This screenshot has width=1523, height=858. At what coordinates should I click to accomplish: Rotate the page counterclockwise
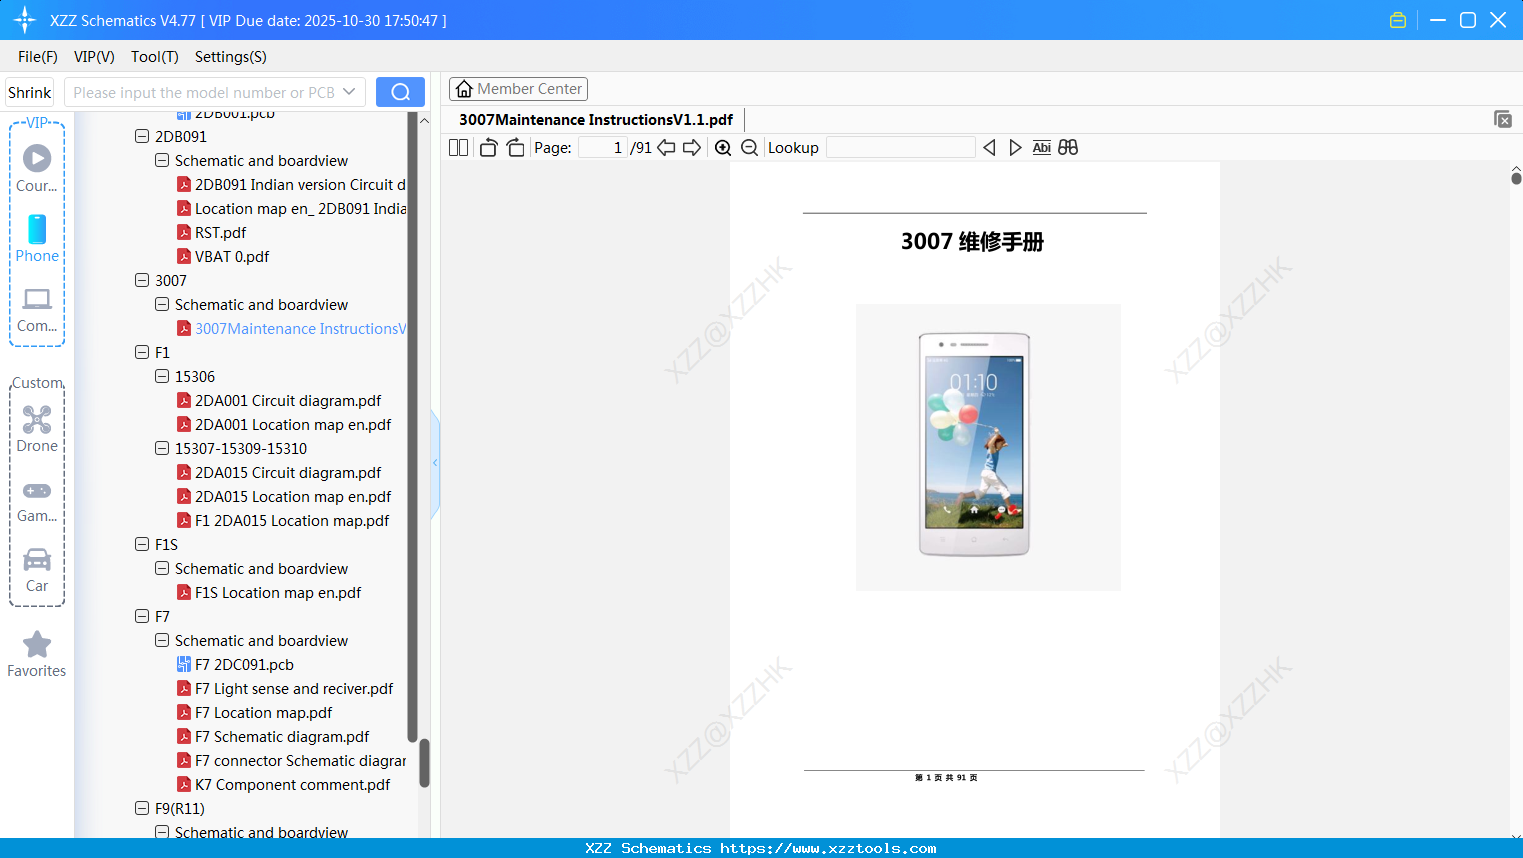point(488,148)
